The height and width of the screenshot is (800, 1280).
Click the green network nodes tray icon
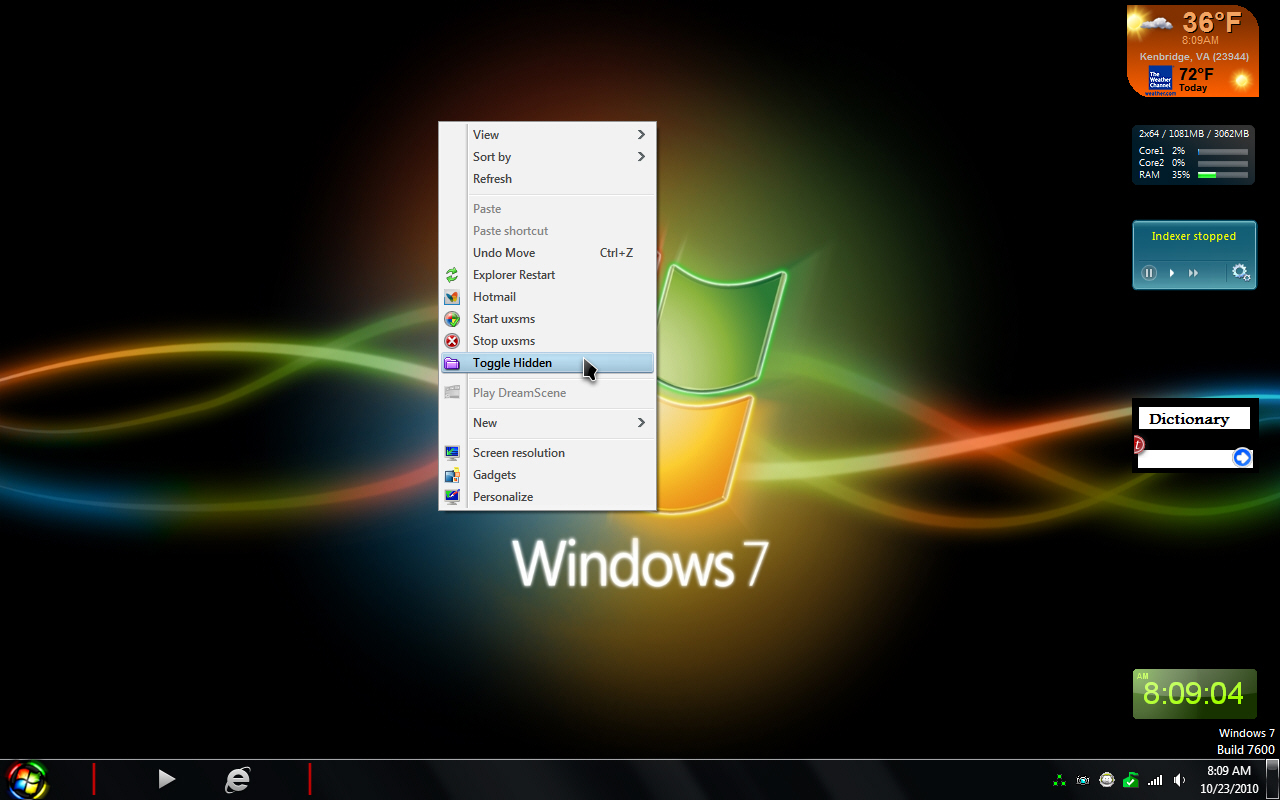coord(1059,780)
